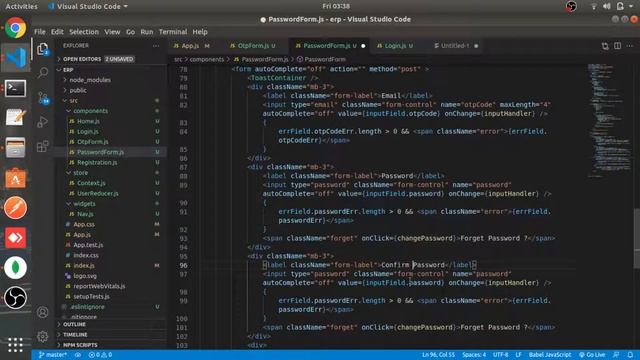
Task: Open the Help menu
Action: point(200,32)
